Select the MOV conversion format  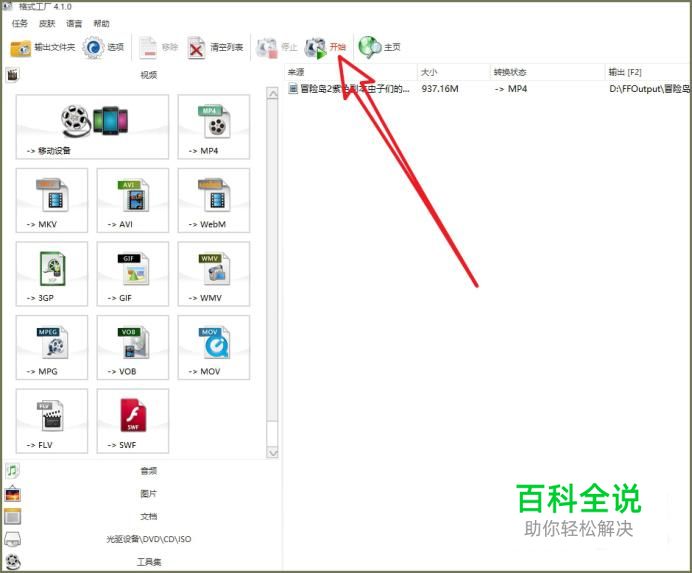(214, 347)
